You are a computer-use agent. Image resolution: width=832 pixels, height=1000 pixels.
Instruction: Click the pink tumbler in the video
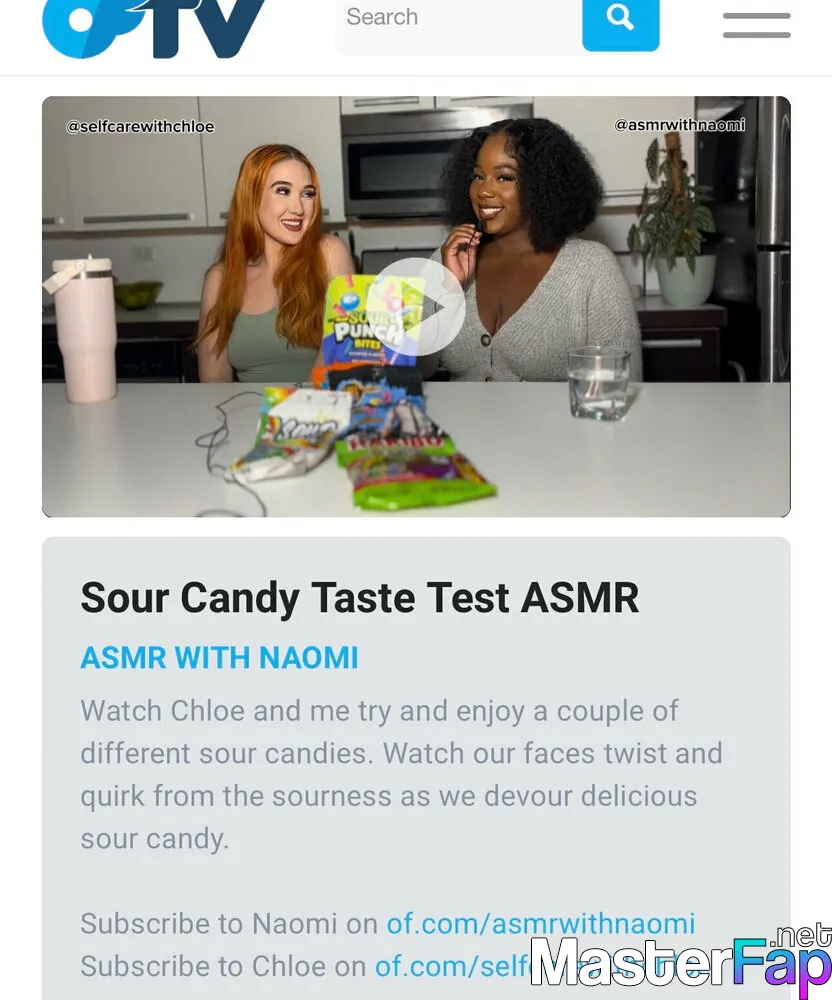[83, 328]
